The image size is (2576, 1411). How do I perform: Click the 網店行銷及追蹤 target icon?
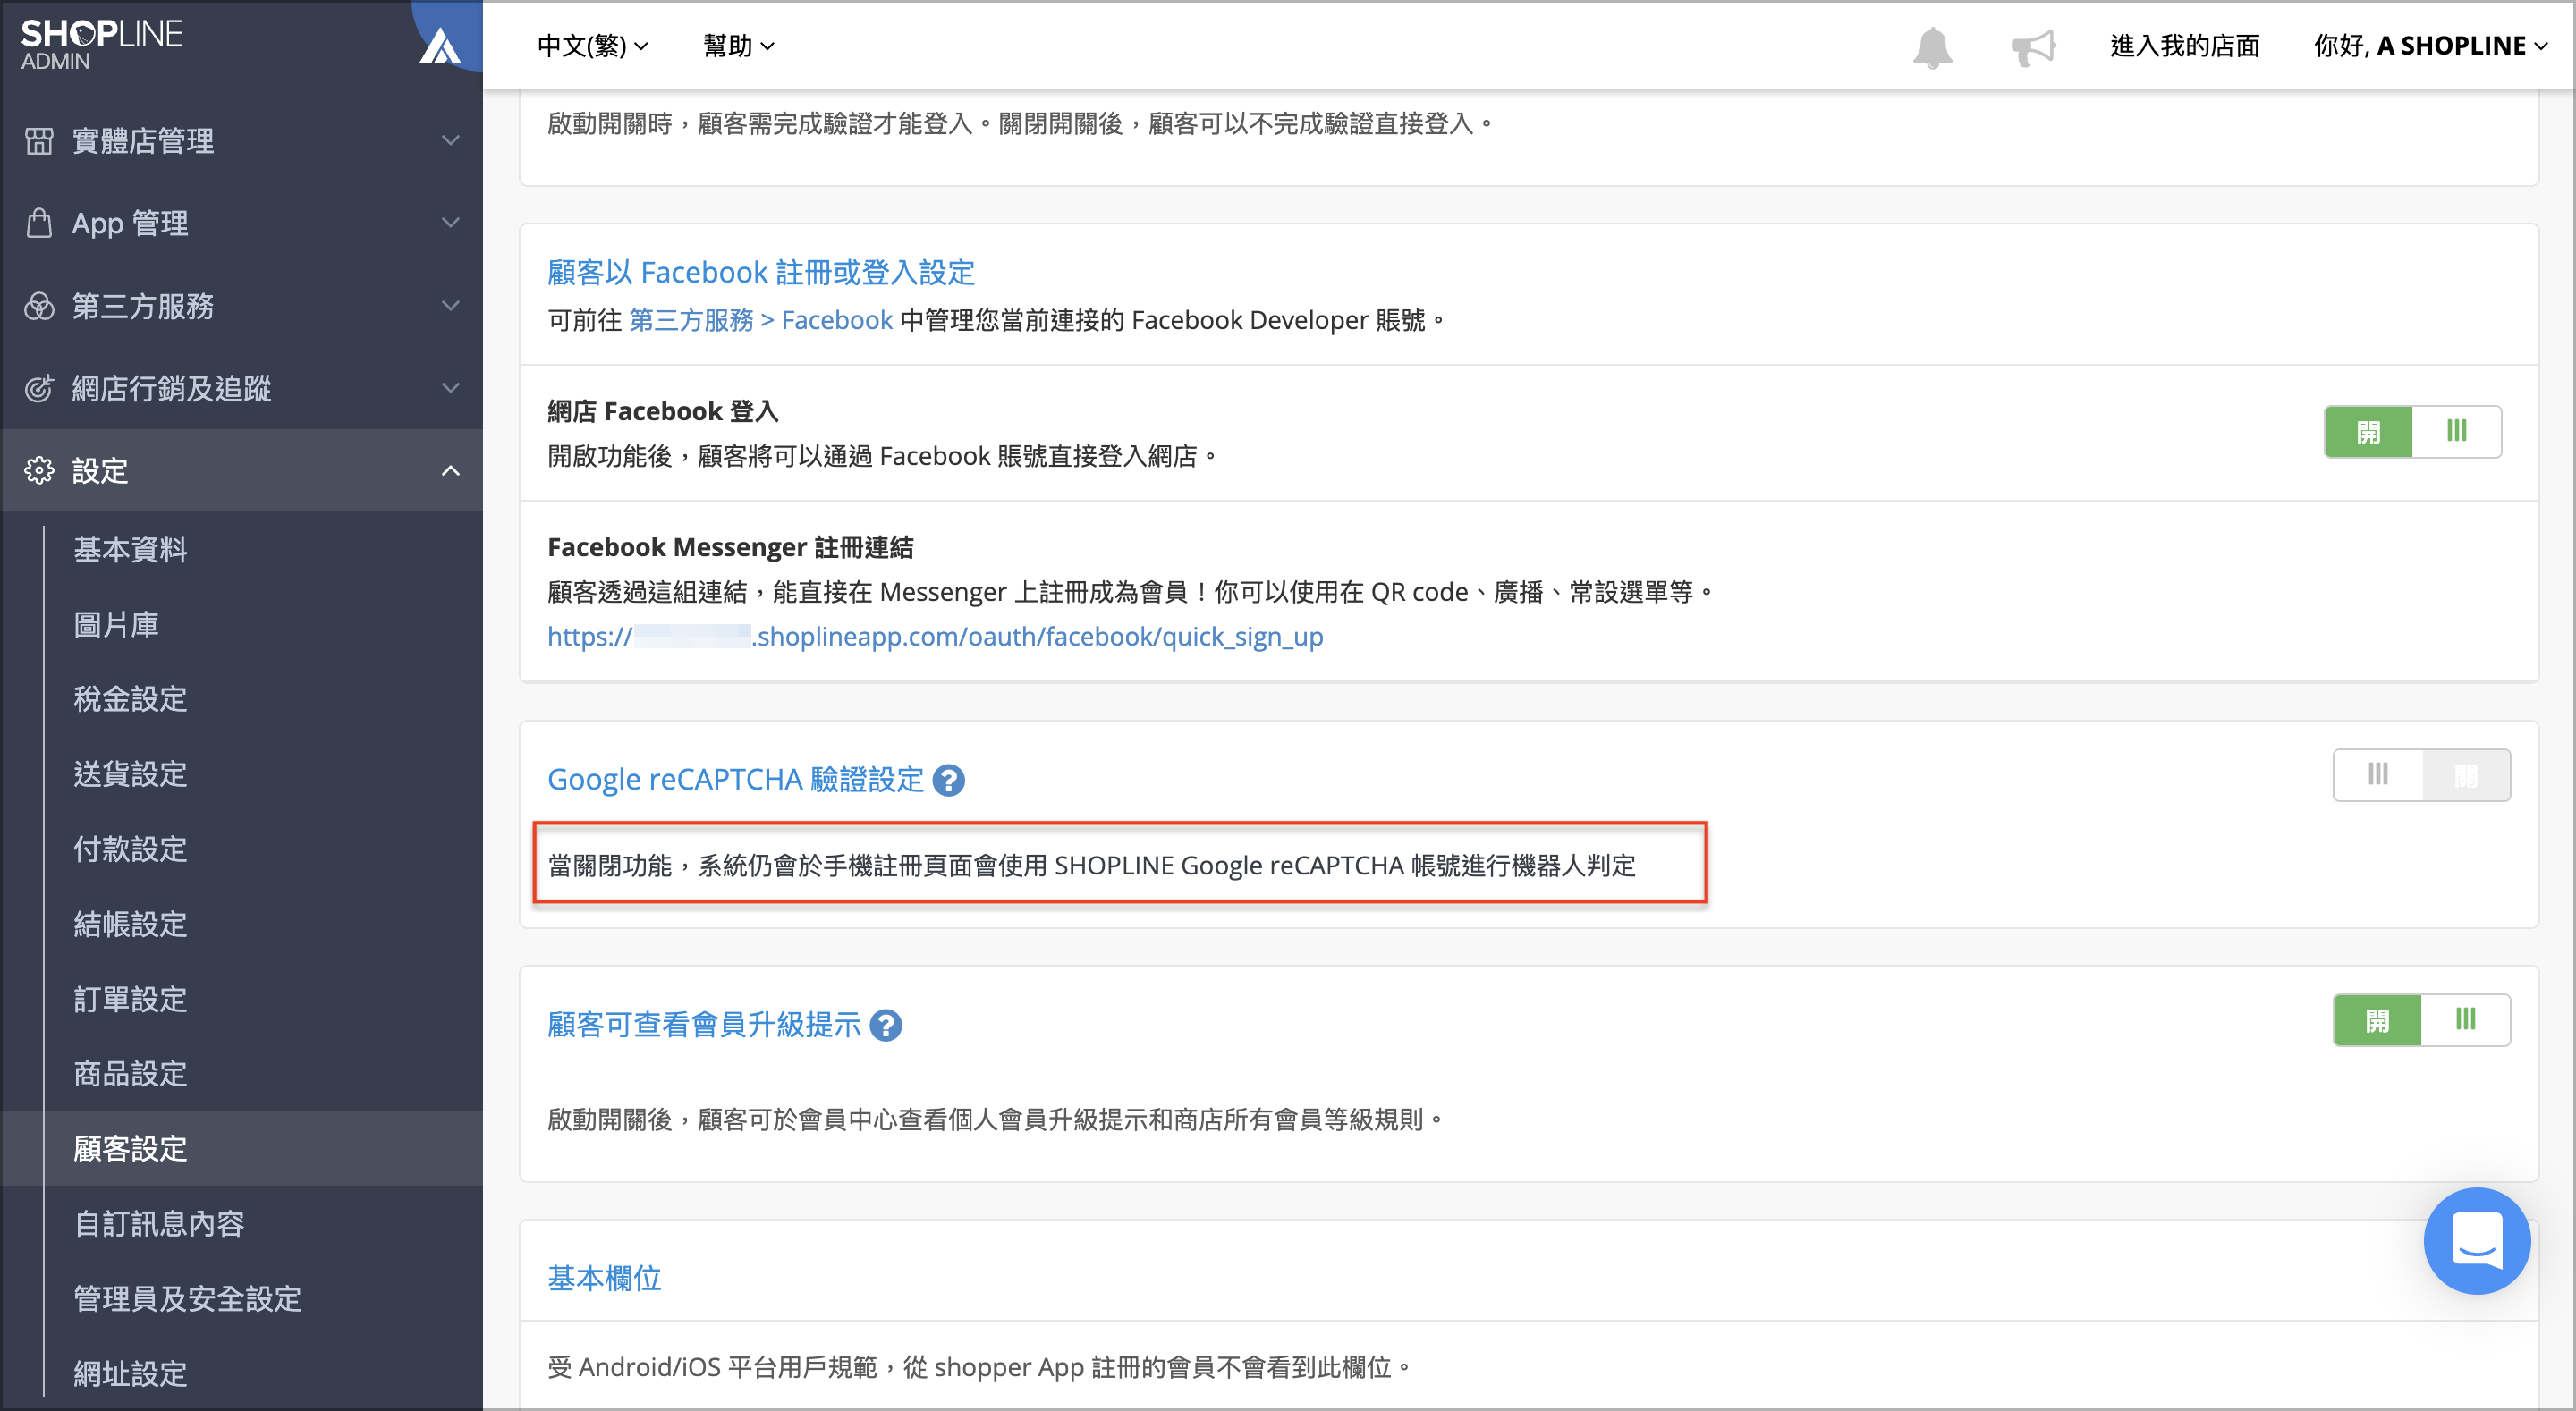(39, 388)
